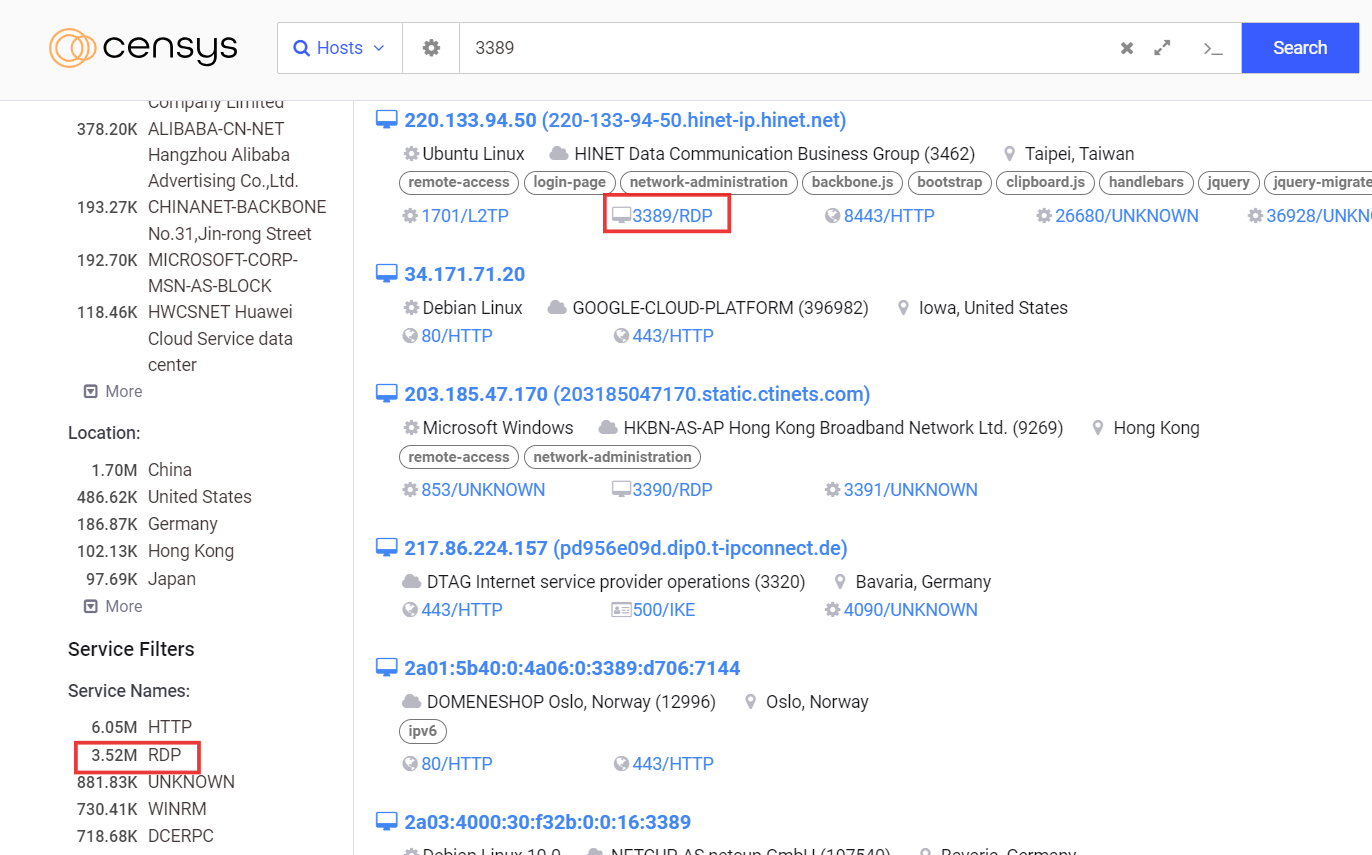
Task: Open host 34.171.71.20 result
Action: (x=464, y=275)
